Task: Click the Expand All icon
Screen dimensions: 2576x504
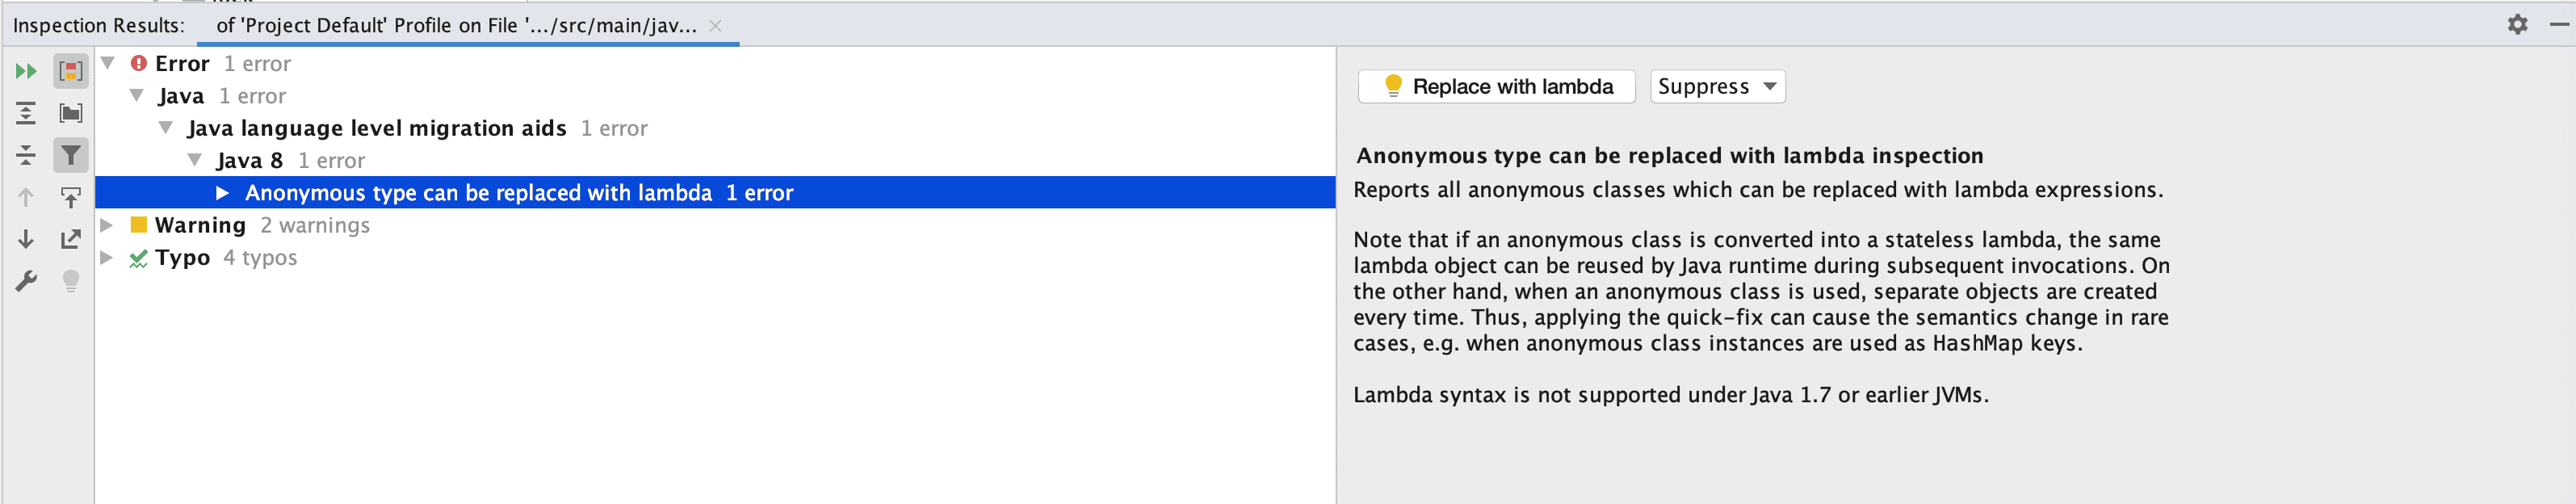Action: (x=26, y=113)
